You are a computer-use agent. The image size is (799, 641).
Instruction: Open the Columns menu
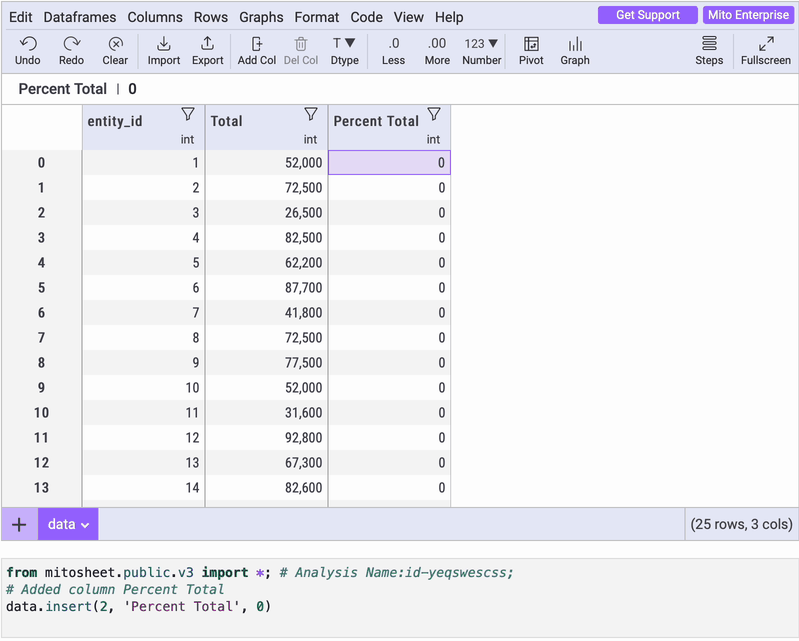155,17
